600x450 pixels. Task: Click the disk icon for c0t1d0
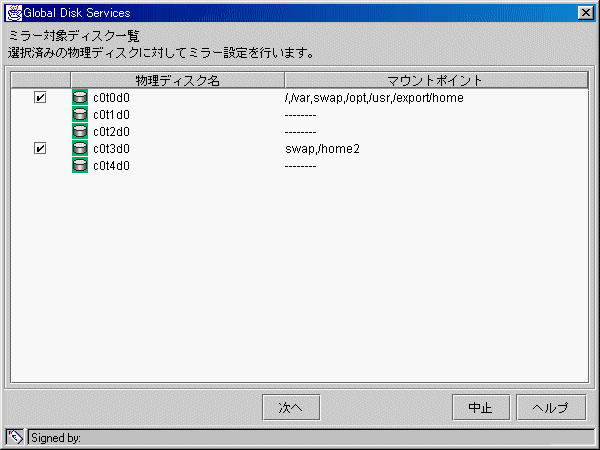point(80,114)
